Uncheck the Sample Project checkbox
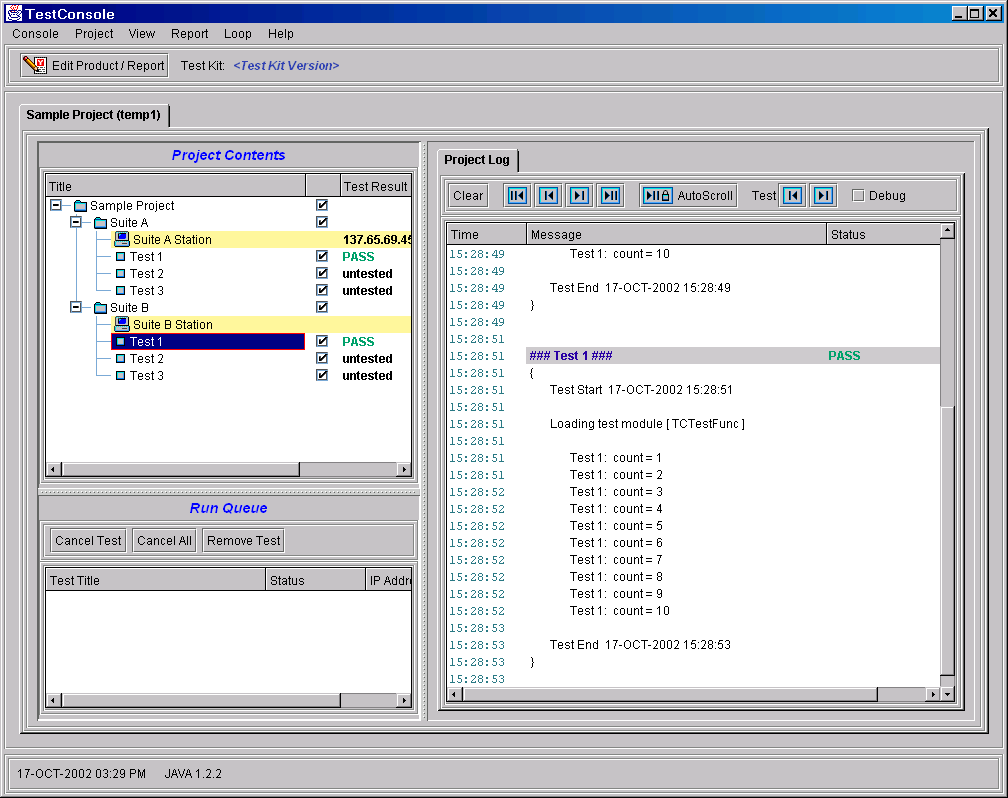 [322, 205]
